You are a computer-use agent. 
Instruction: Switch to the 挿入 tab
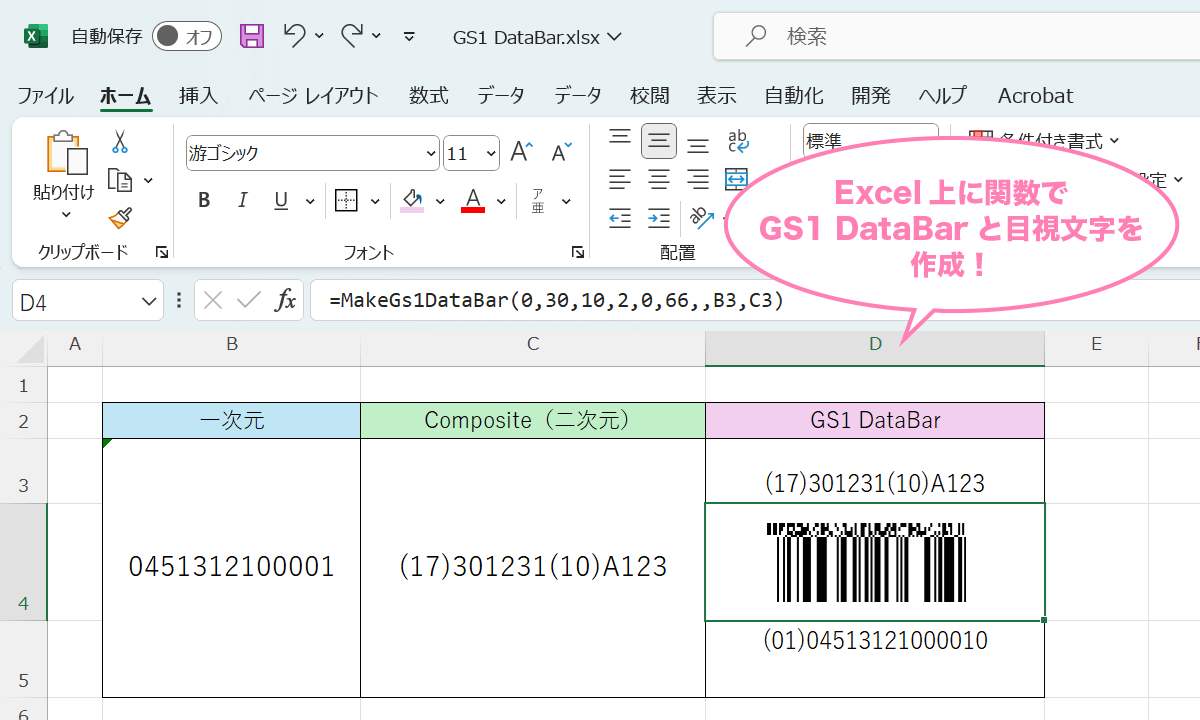pos(198,96)
